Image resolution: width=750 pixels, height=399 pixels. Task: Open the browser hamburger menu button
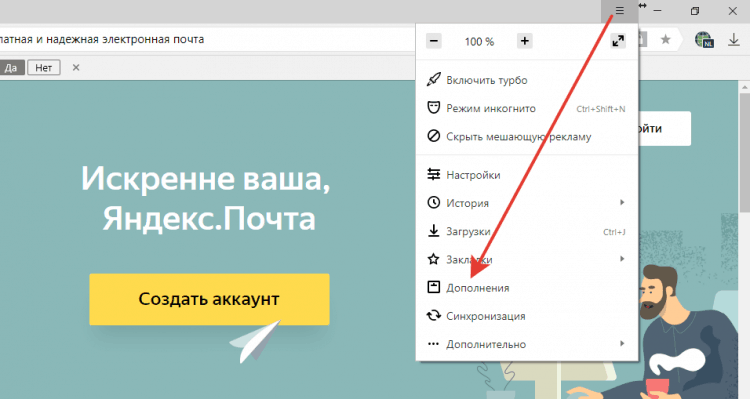point(619,11)
